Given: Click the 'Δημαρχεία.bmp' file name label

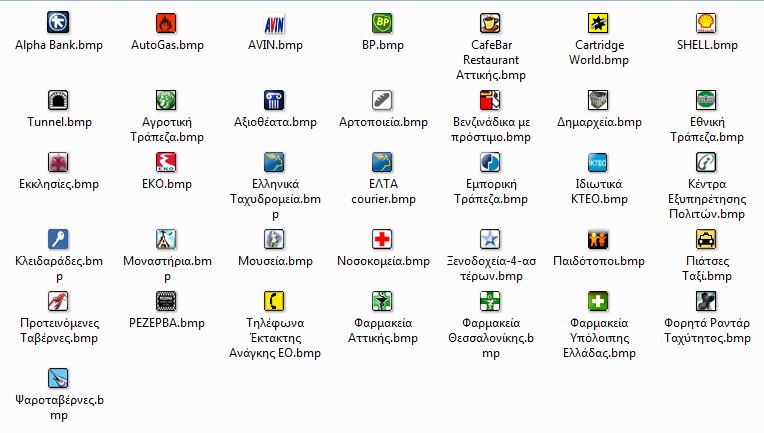Looking at the screenshot, I should 599,122.
